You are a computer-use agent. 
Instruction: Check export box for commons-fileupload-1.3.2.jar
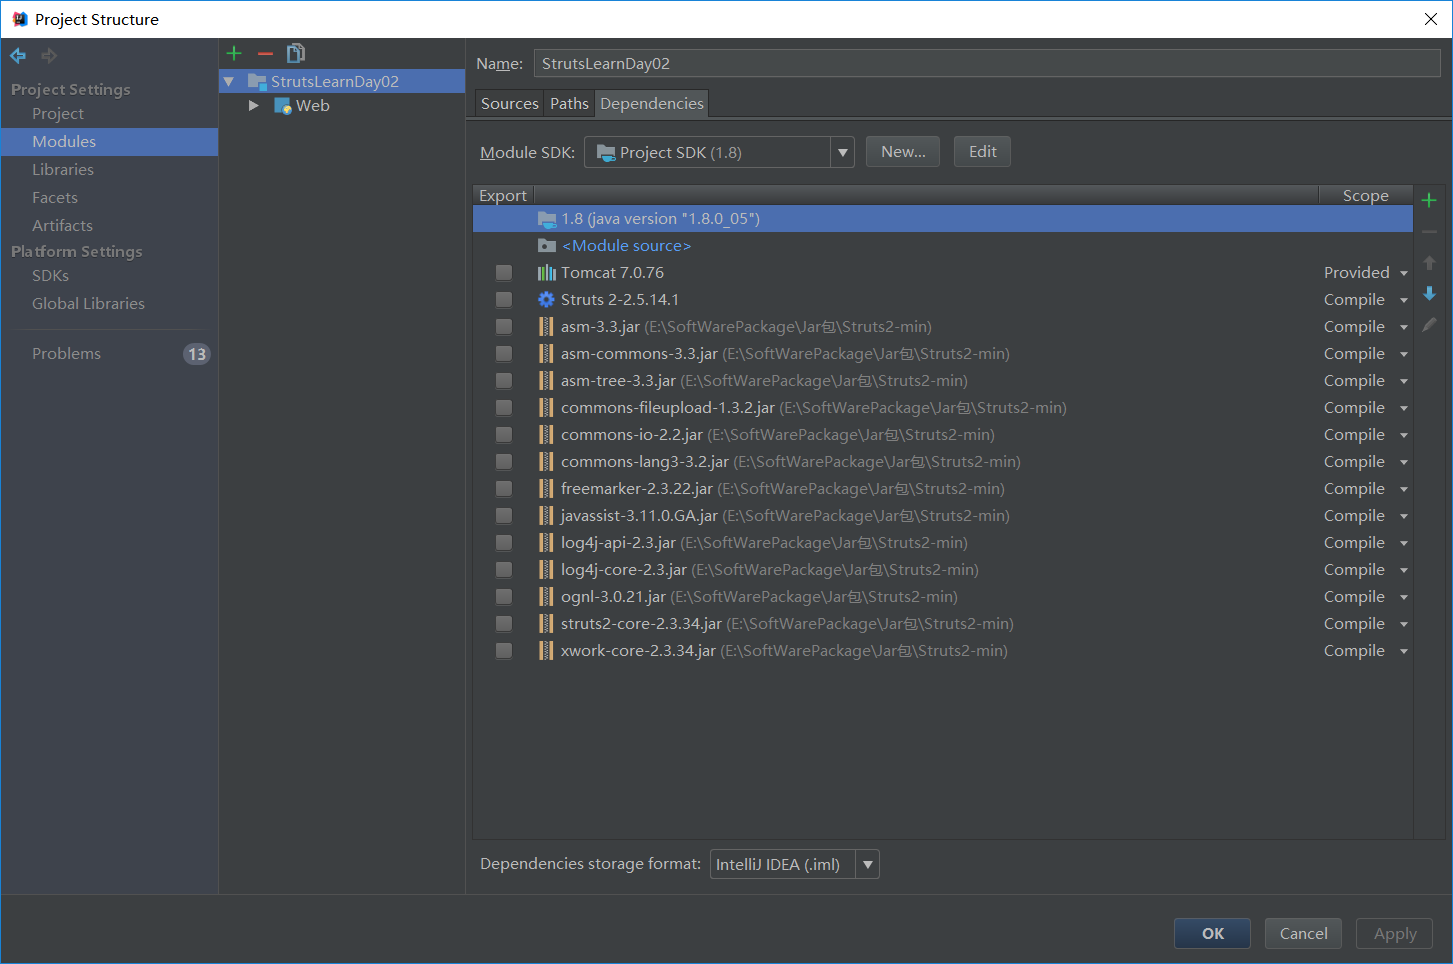coord(504,408)
